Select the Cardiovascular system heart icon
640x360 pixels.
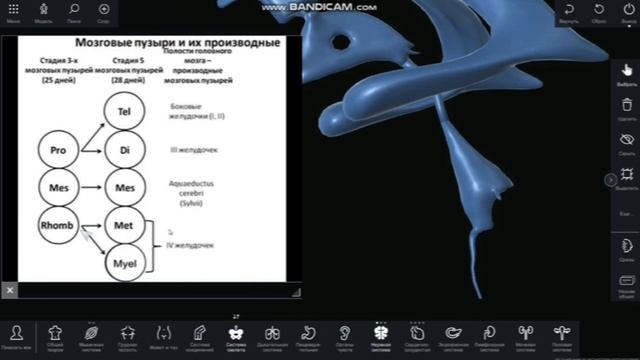click(417, 333)
